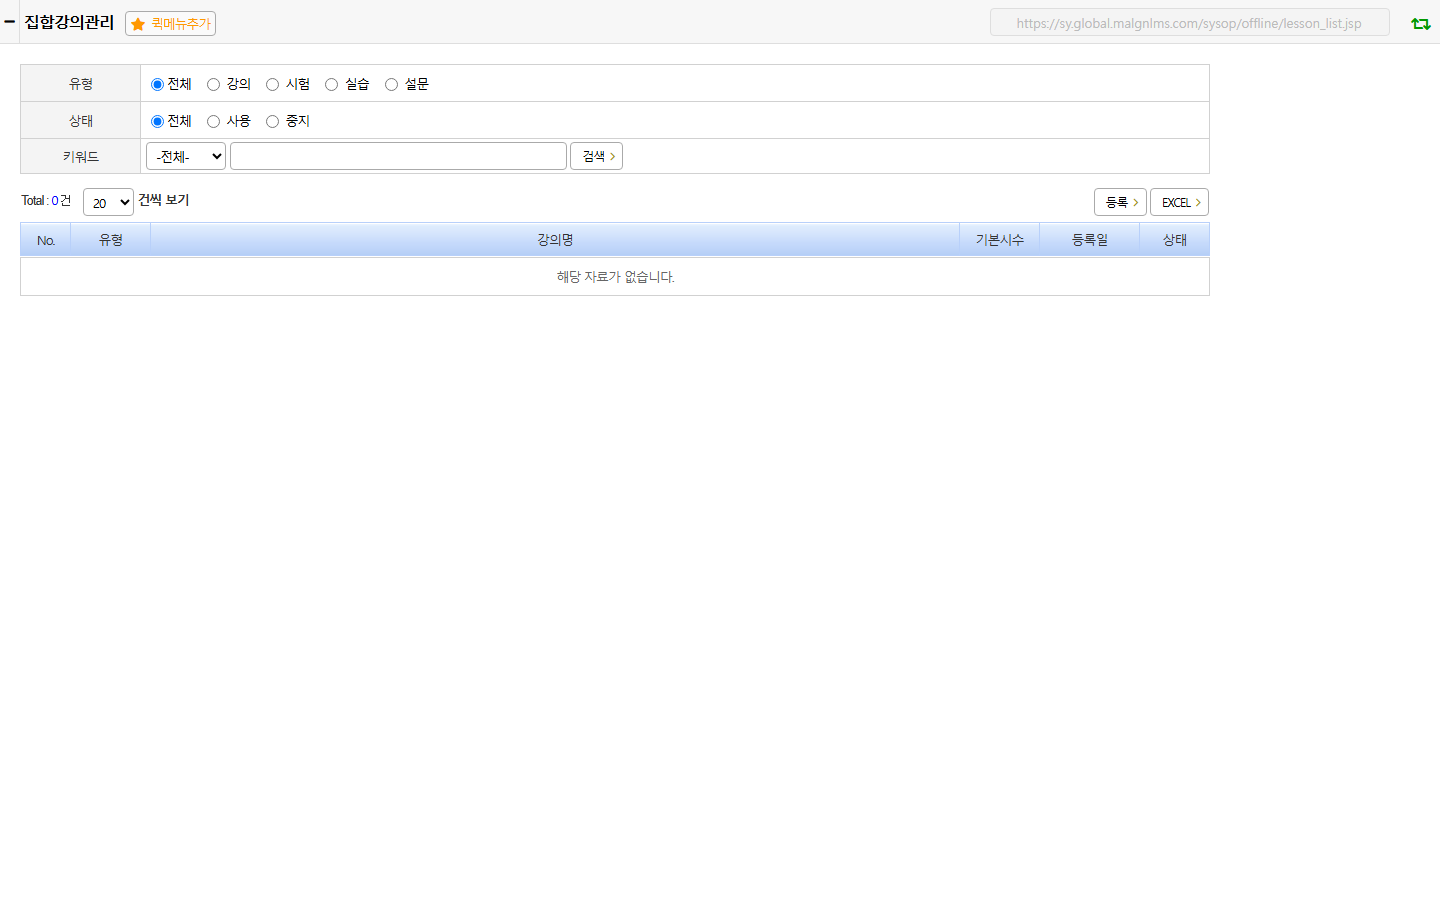The width and height of the screenshot is (1440, 900).
Task: Click the table's 상태 column header
Action: [x=1175, y=240]
